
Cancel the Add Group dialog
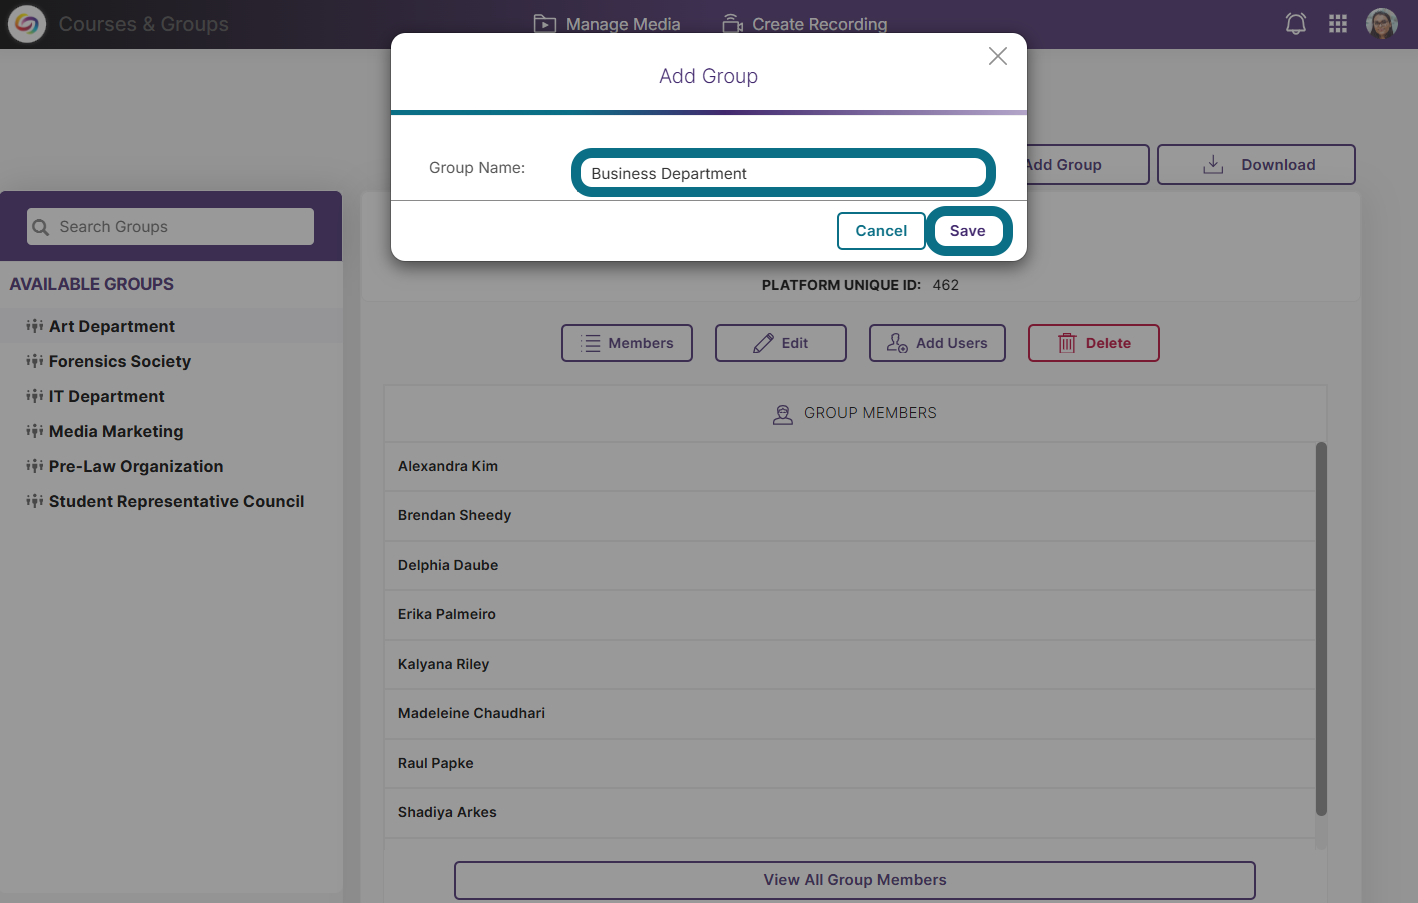[x=881, y=231]
